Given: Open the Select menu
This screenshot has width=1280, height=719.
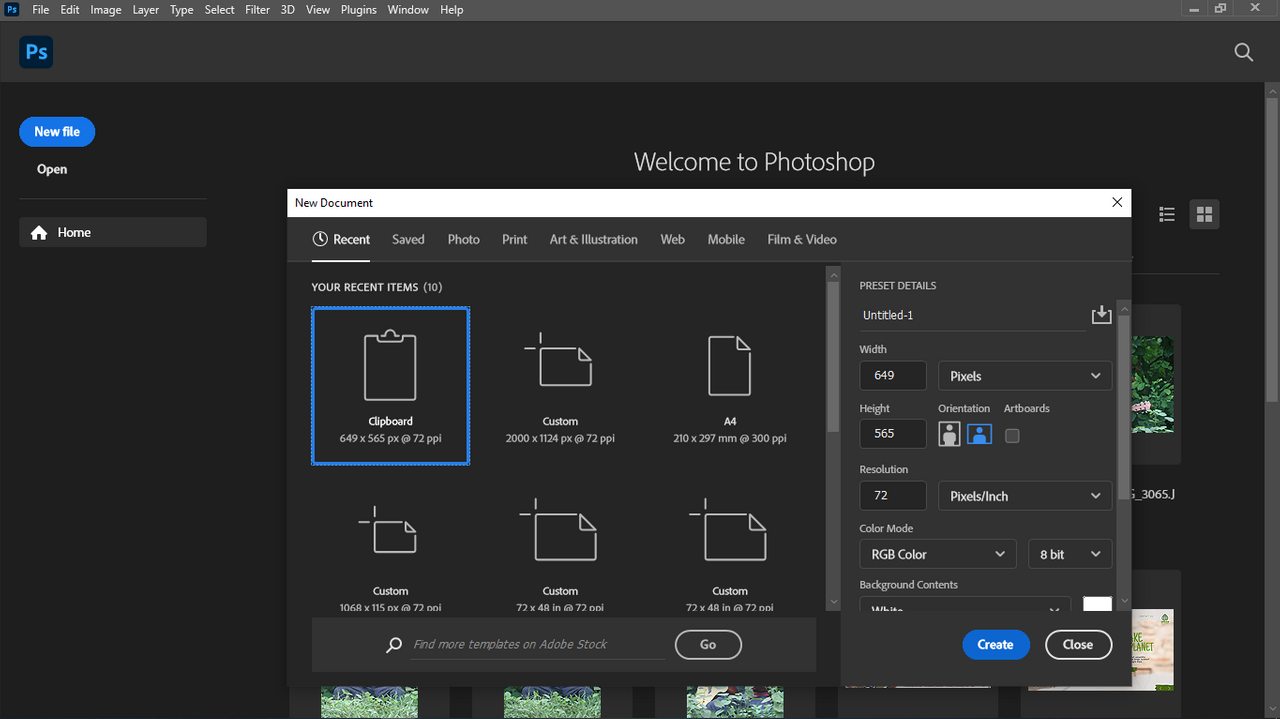Looking at the screenshot, I should [x=220, y=9].
